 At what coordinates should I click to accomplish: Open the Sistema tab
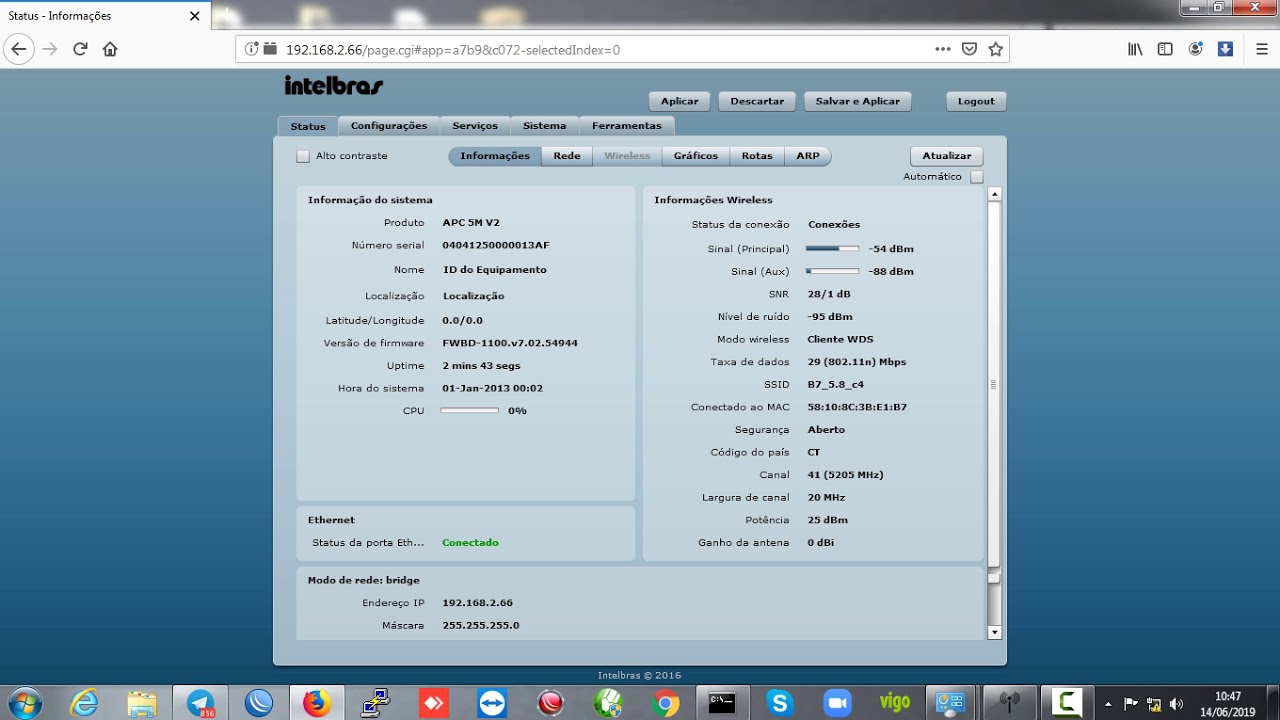[x=544, y=126]
